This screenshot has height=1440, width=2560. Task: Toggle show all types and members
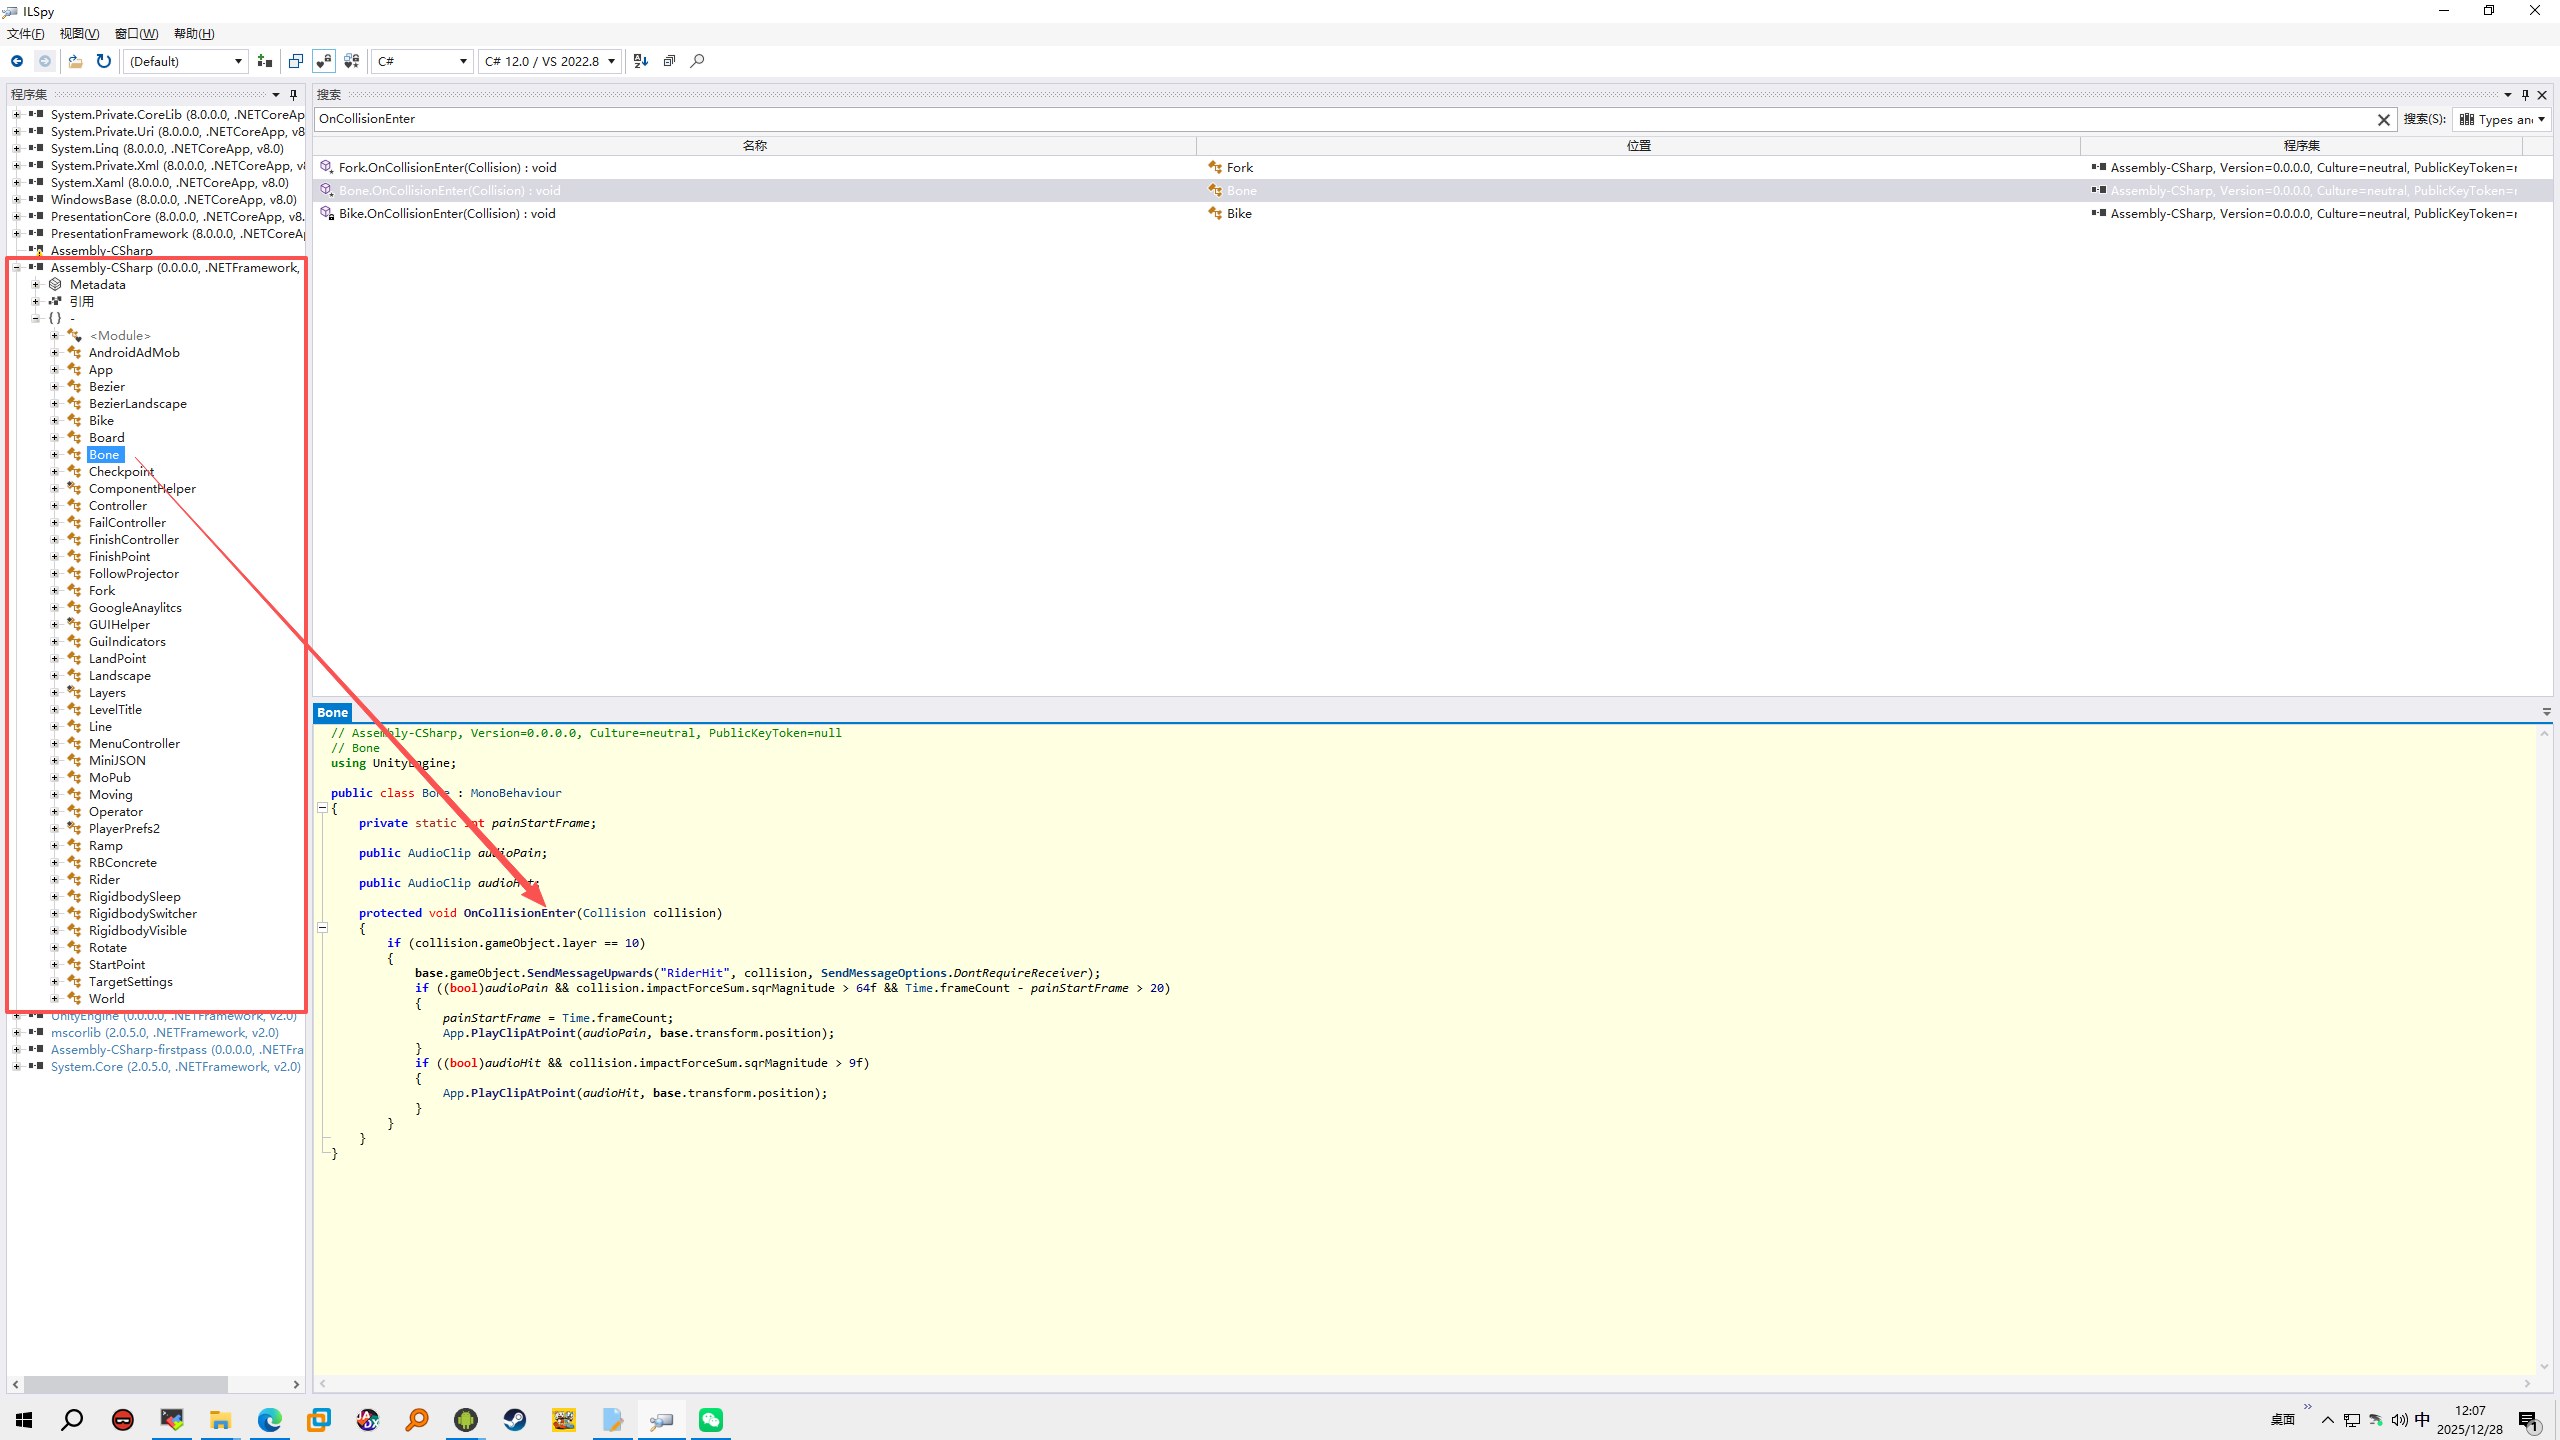pyautogui.click(x=352, y=61)
